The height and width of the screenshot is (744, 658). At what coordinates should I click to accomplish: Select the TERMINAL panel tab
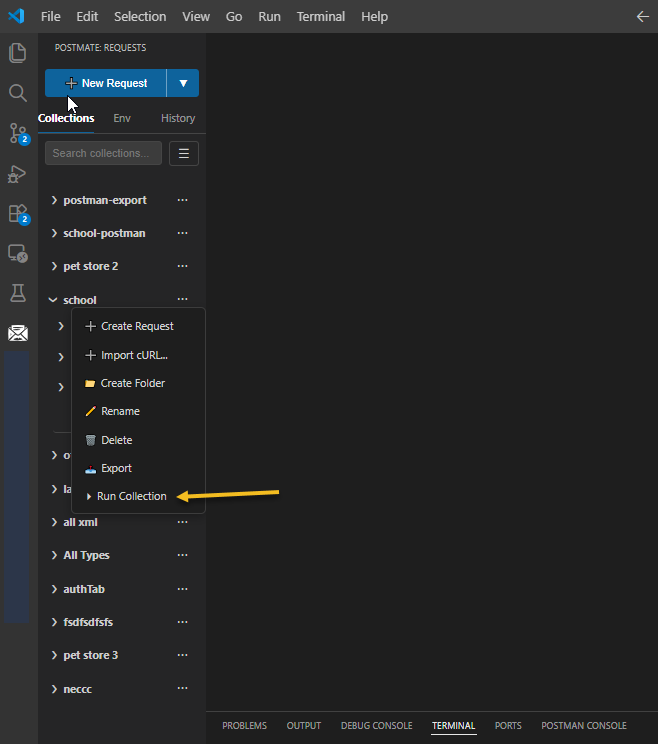pyautogui.click(x=454, y=725)
